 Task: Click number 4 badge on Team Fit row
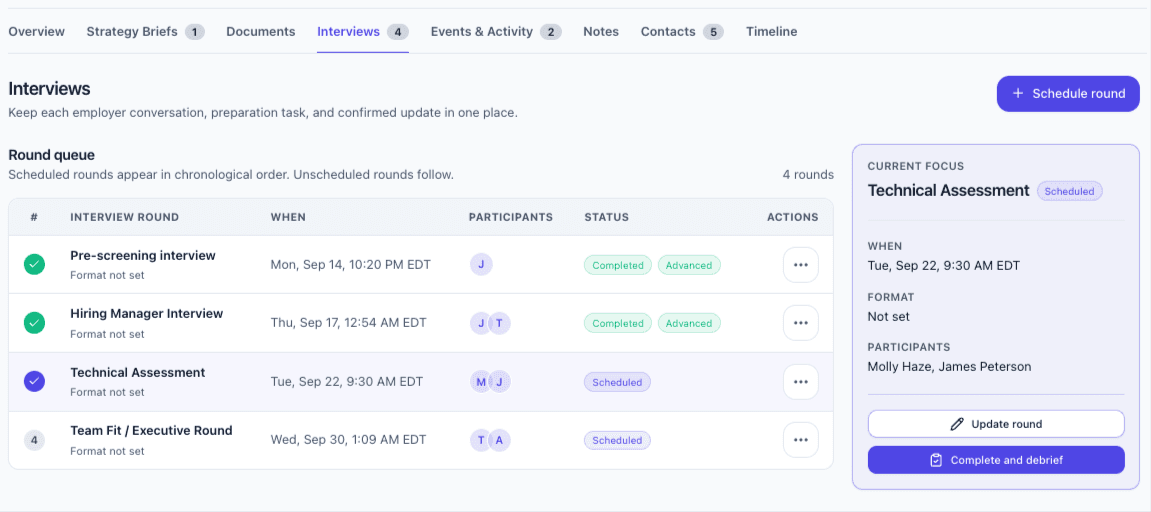point(35,440)
